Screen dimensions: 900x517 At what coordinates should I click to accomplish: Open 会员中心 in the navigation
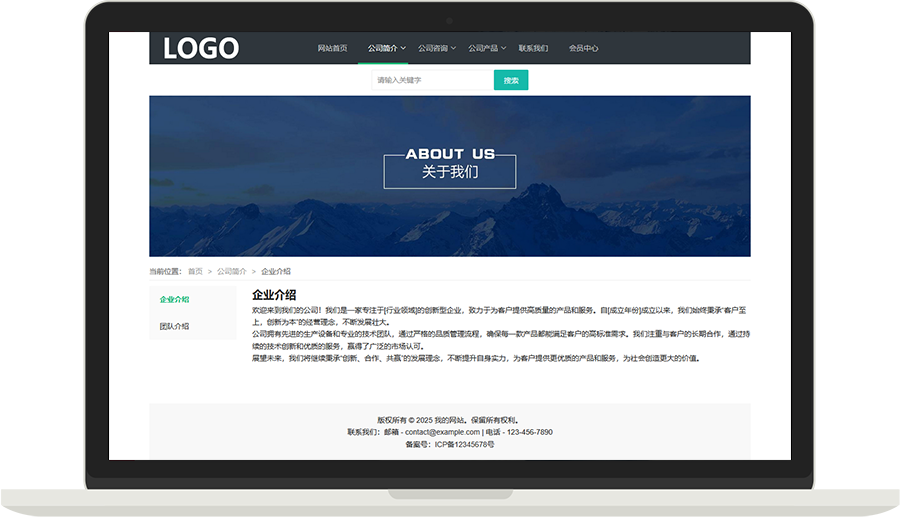click(583, 48)
